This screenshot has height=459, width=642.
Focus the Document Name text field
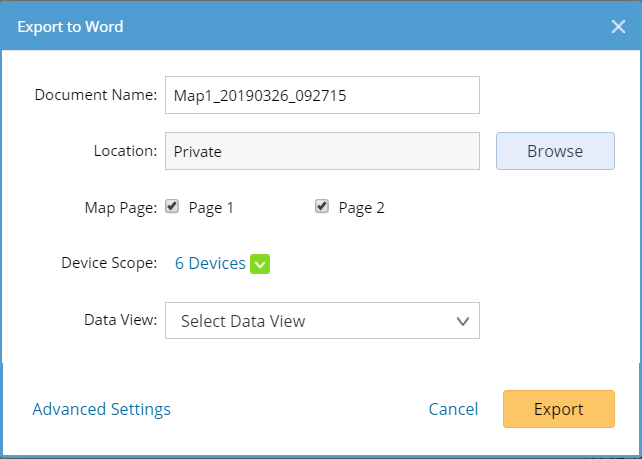tap(322, 95)
